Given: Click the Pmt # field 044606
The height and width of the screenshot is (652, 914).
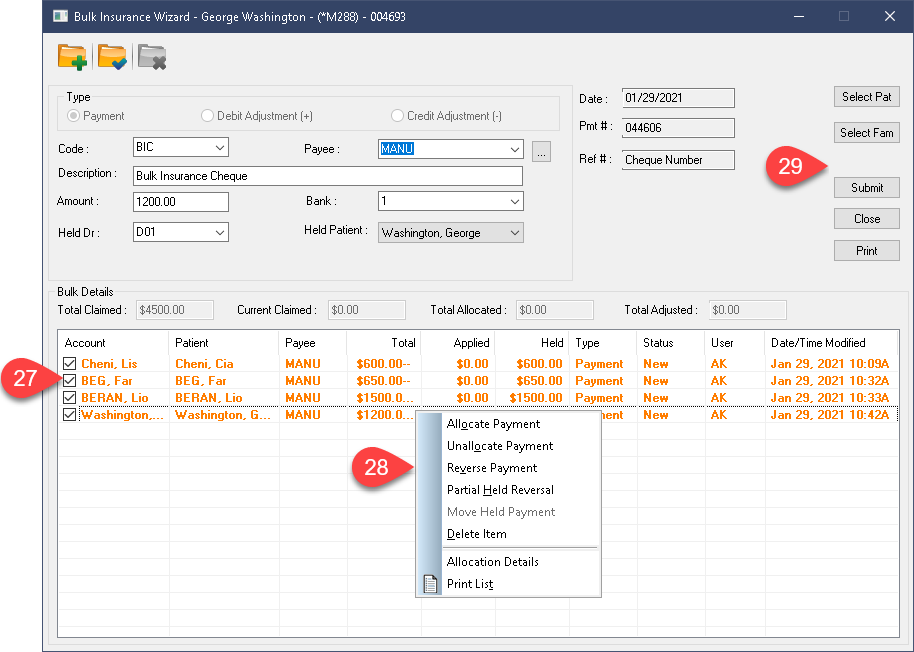Looking at the screenshot, I should (x=678, y=128).
